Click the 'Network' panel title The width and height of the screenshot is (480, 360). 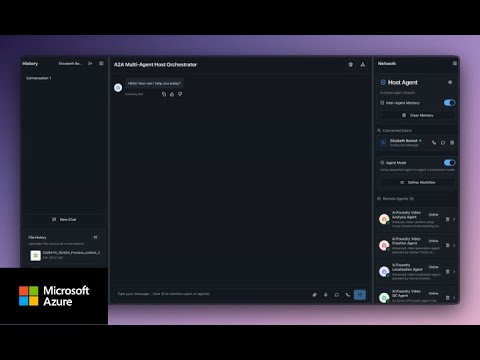387,63
